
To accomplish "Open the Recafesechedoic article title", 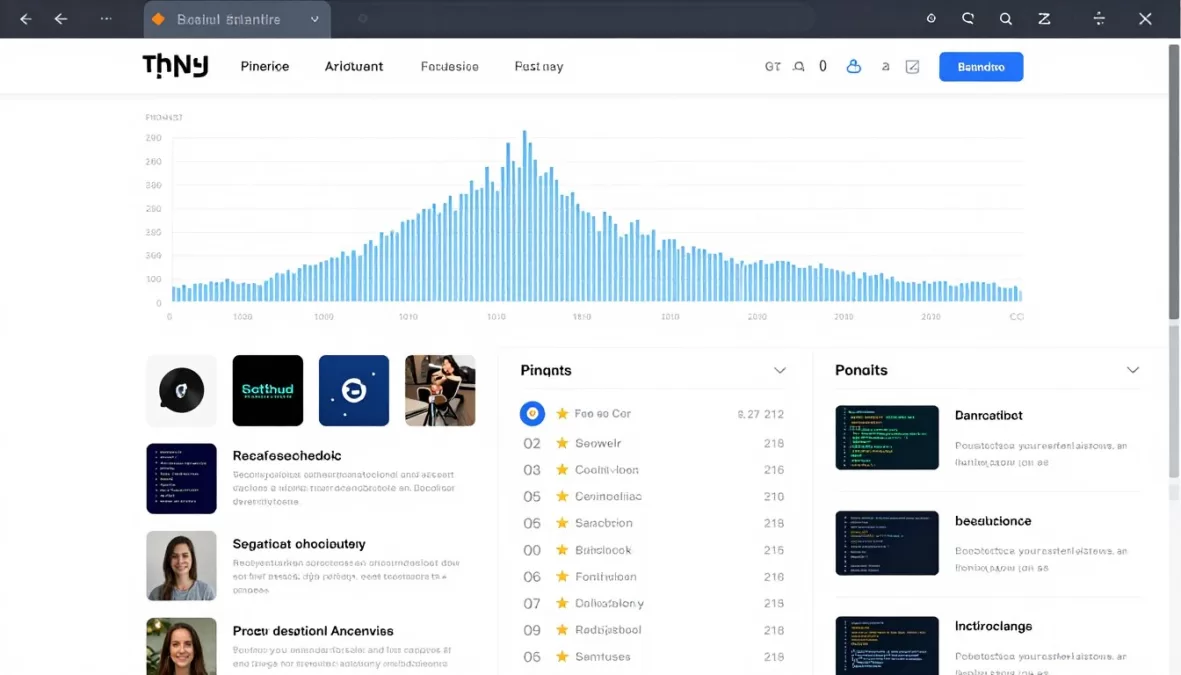I will pyautogui.click(x=286, y=456).
